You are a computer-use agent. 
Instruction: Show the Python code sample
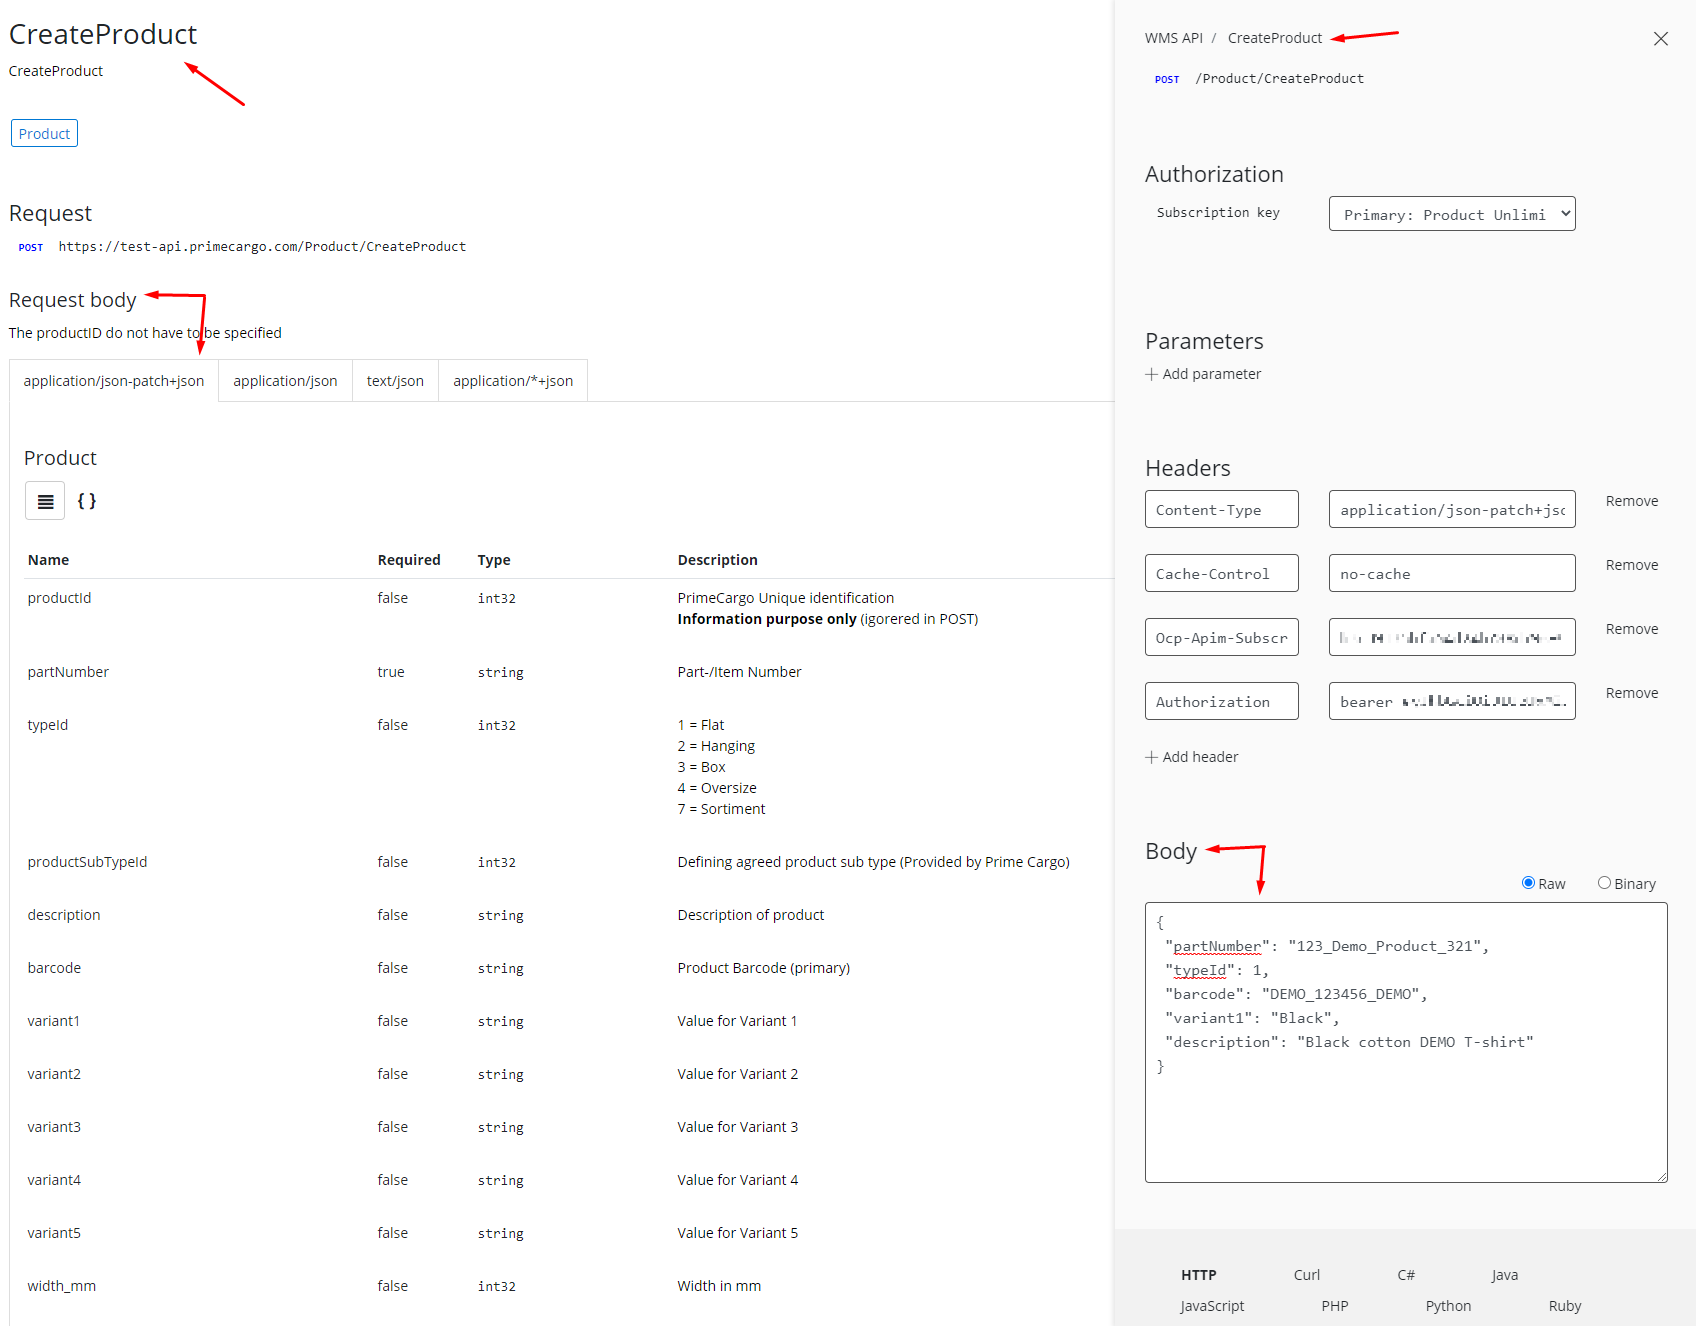click(x=1447, y=1306)
